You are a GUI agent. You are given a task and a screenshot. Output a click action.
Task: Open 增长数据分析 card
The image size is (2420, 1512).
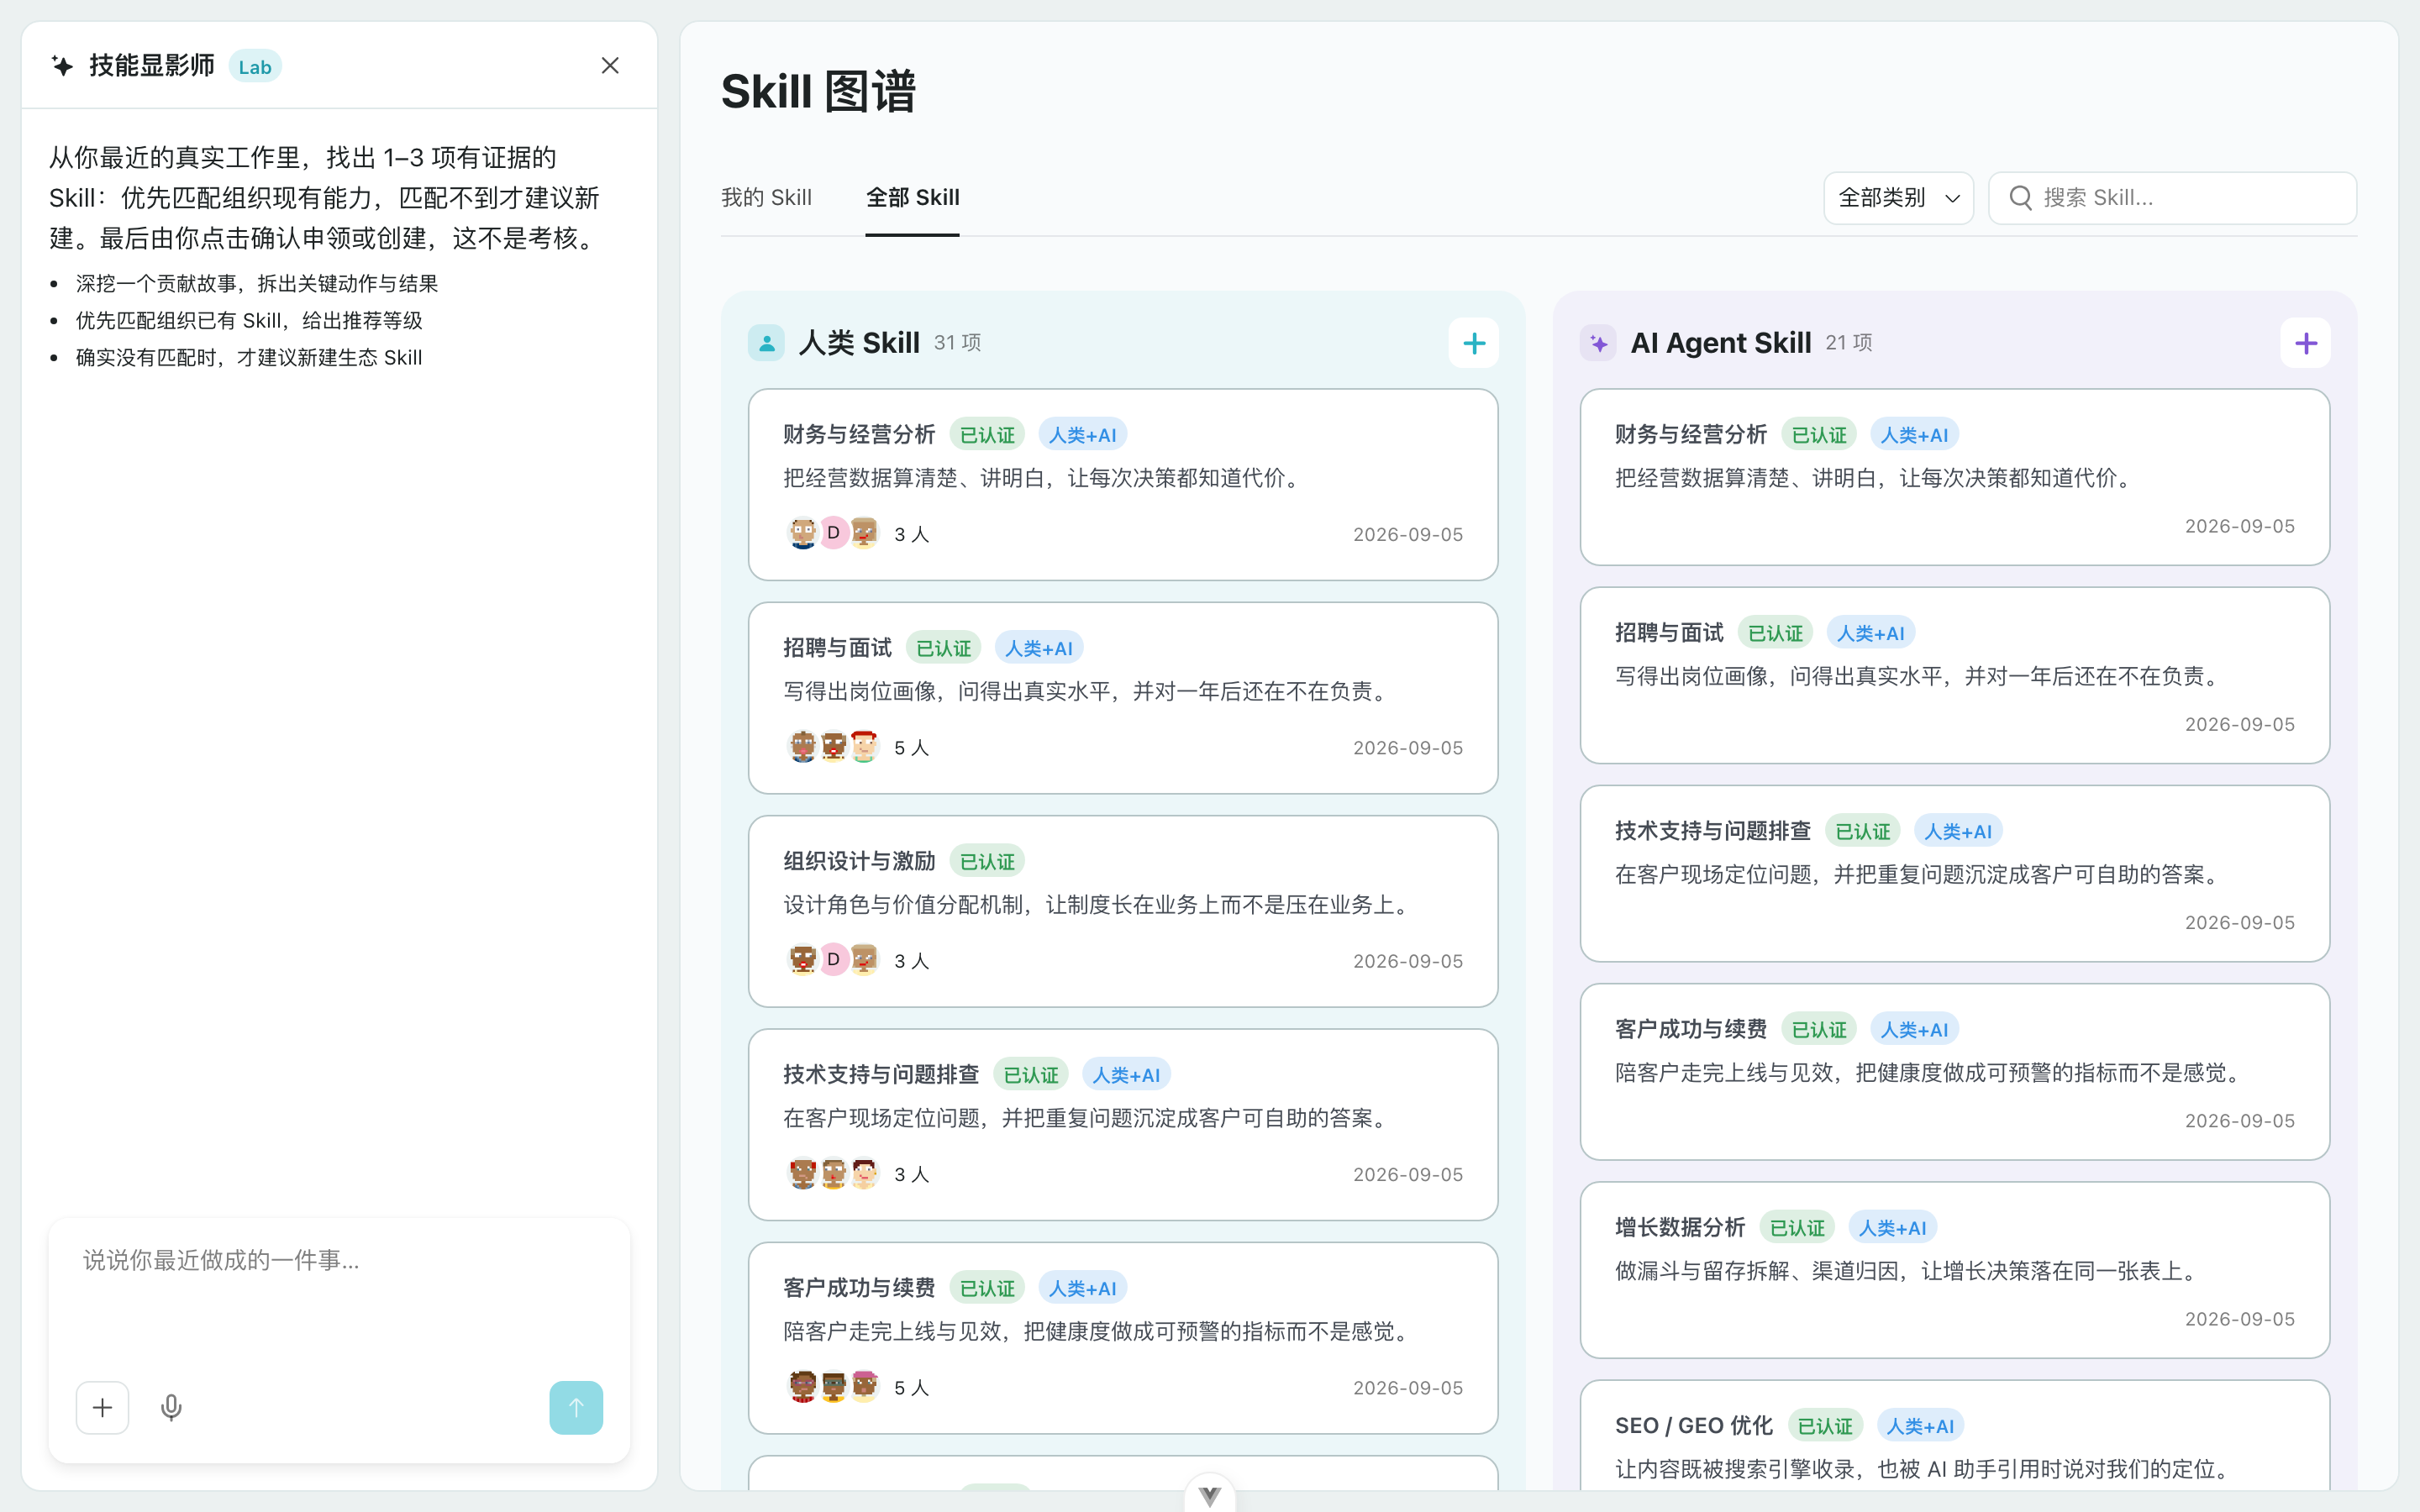[x=1955, y=1270]
